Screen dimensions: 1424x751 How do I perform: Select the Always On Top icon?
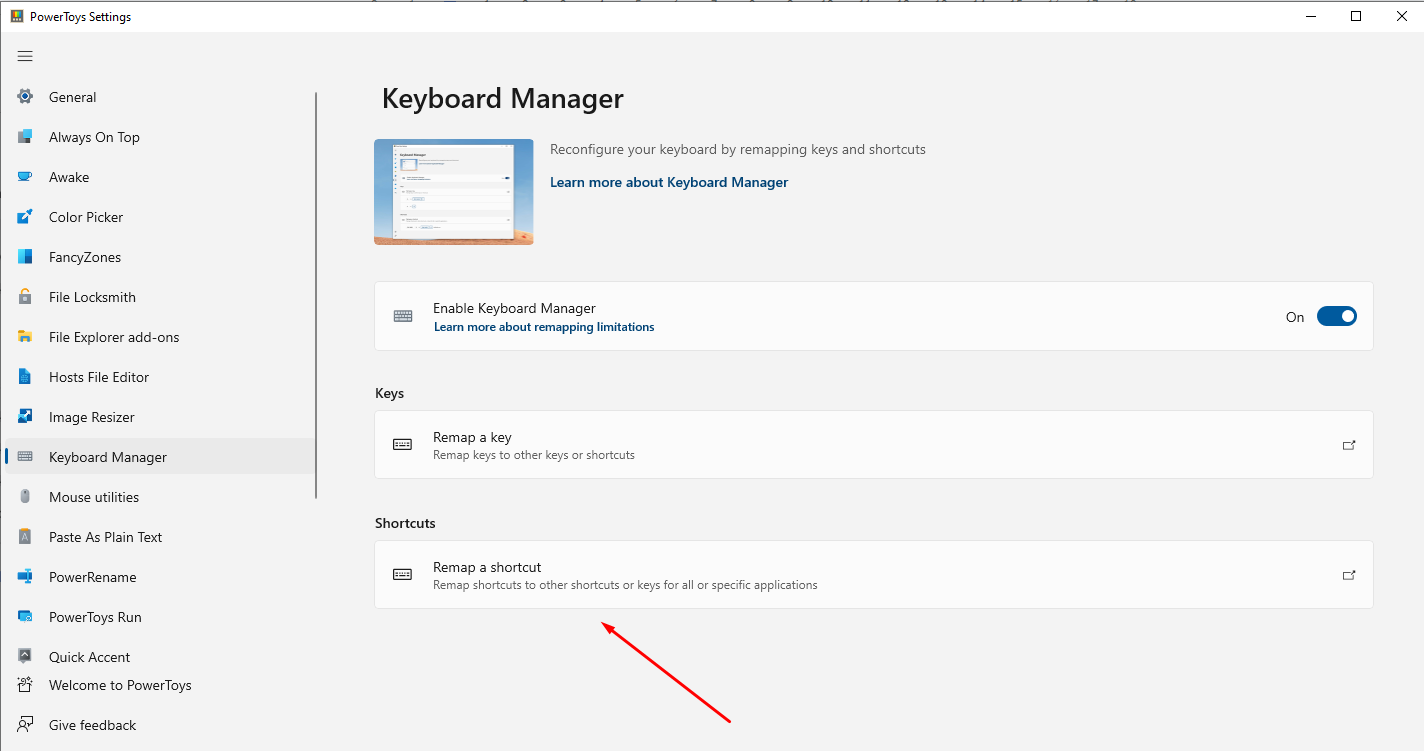coord(25,137)
